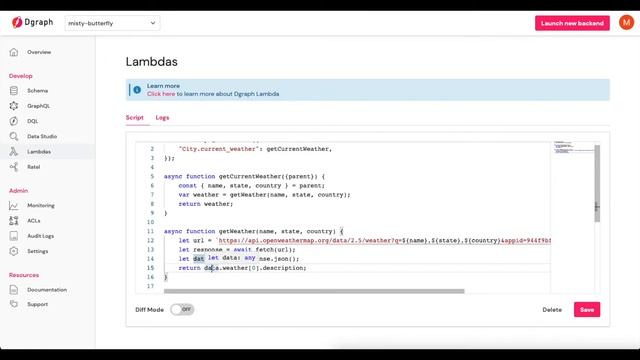The height and width of the screenshot is (360, 640).
Task: Open Data Studio in sidebar
Action: [42, 136]
